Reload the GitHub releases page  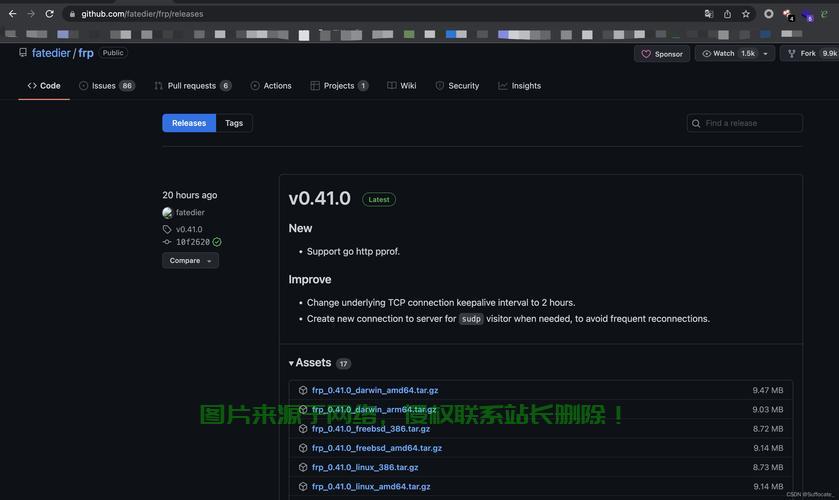point(49,14)
